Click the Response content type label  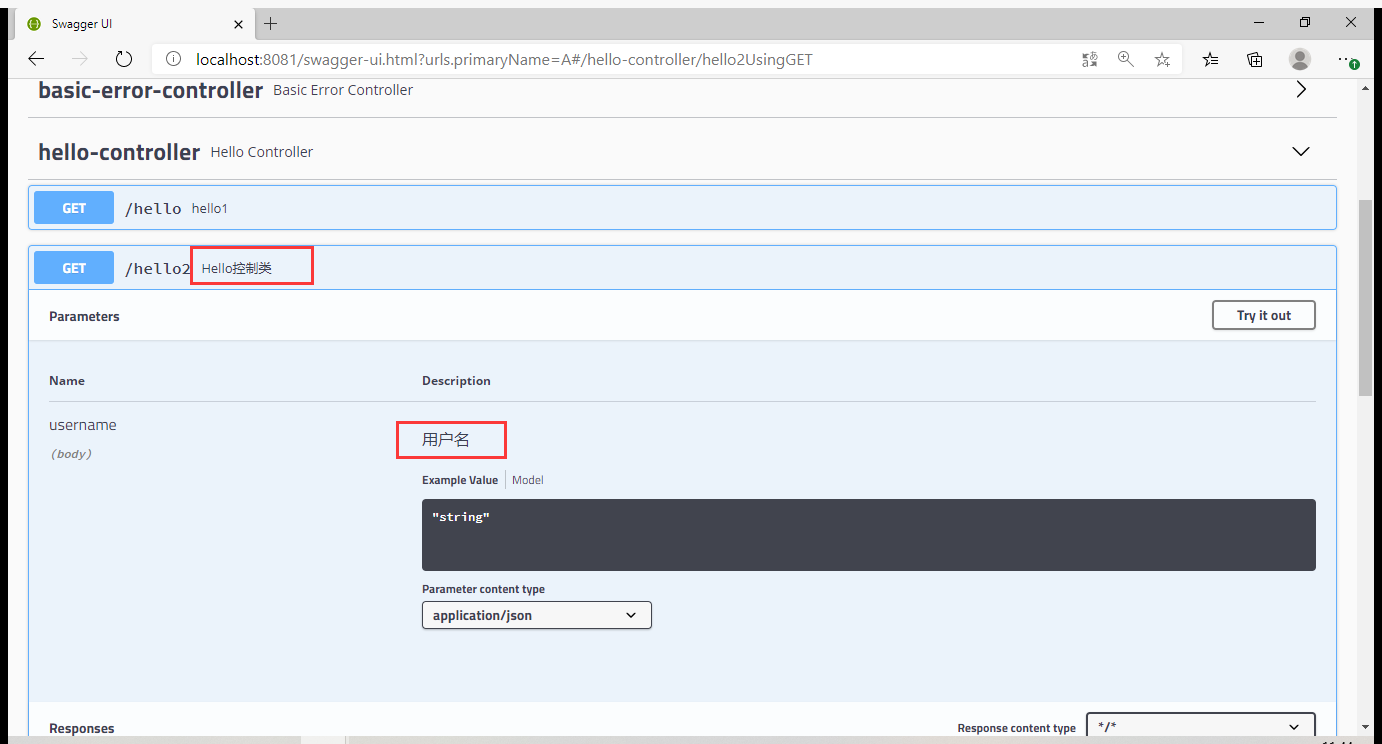(x=1016, y=728)
